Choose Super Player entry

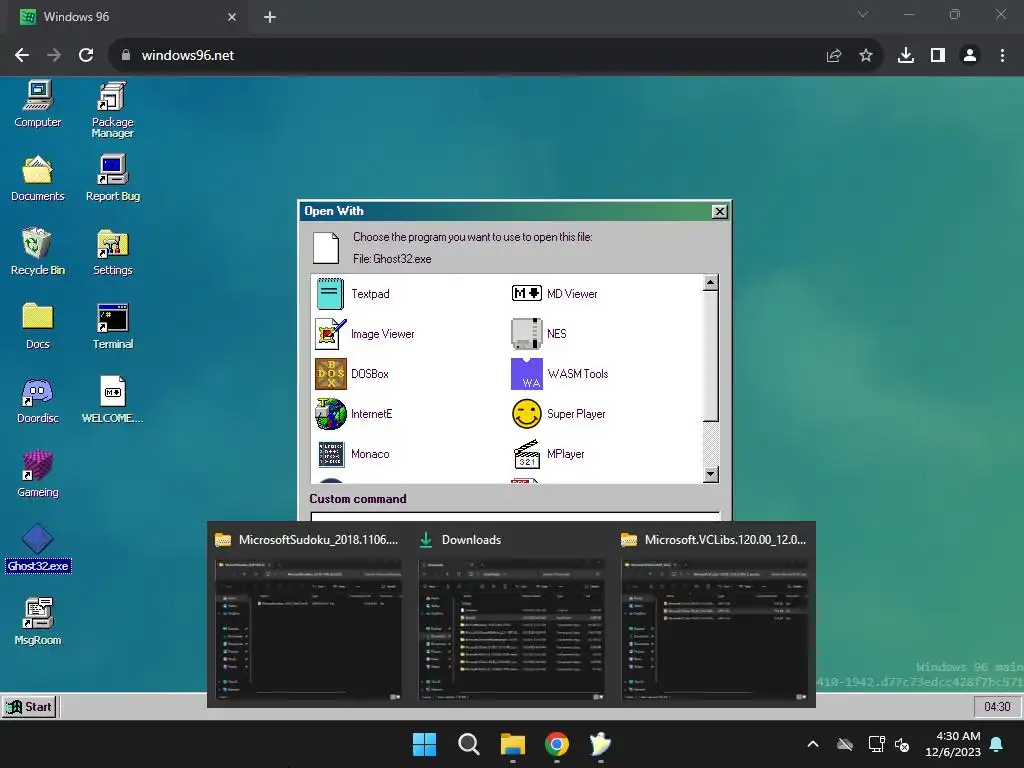coord(559,414)
